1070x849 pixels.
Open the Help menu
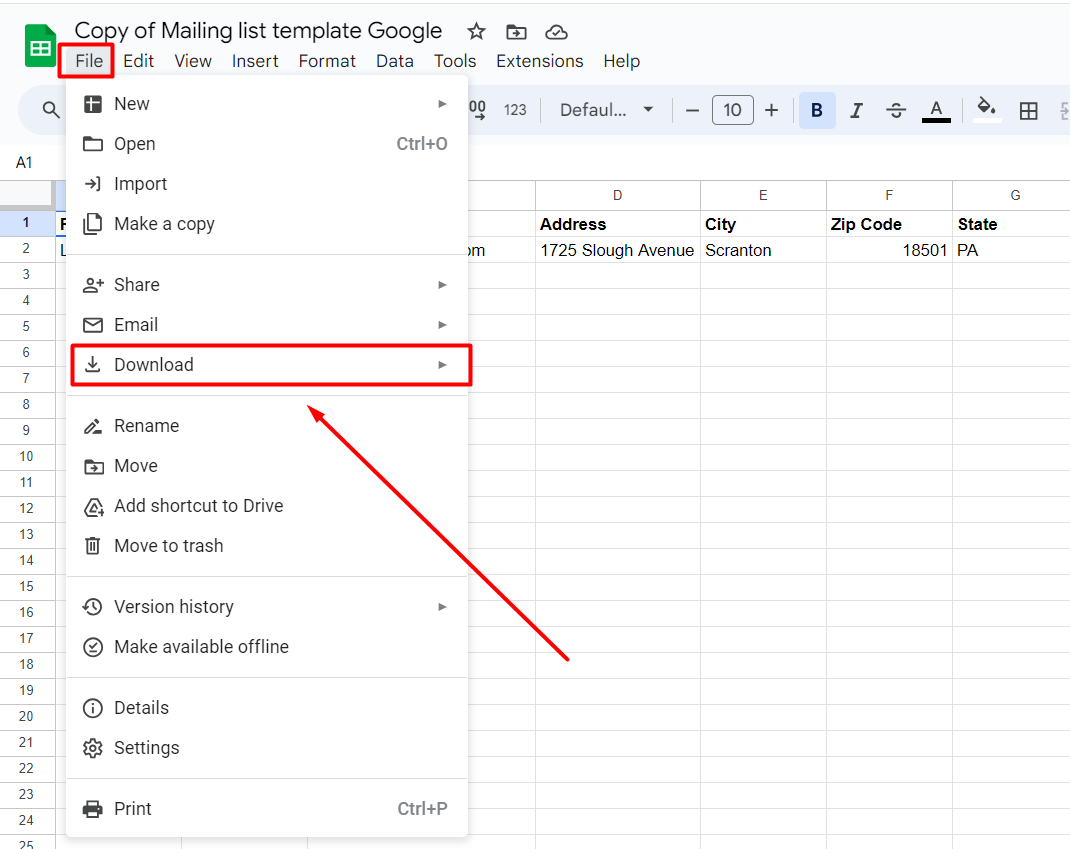pyautogui.click(x=621, y=61)
